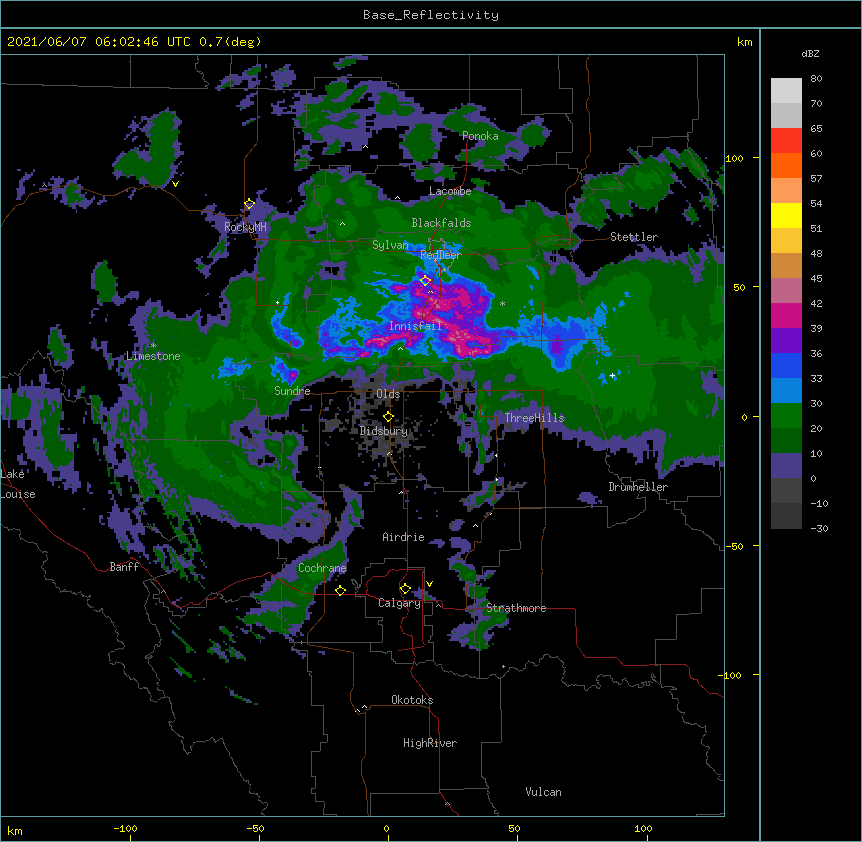Screen dimensions: 862x842
Task: Click the RockyMH label
Action: click(245, 227)
